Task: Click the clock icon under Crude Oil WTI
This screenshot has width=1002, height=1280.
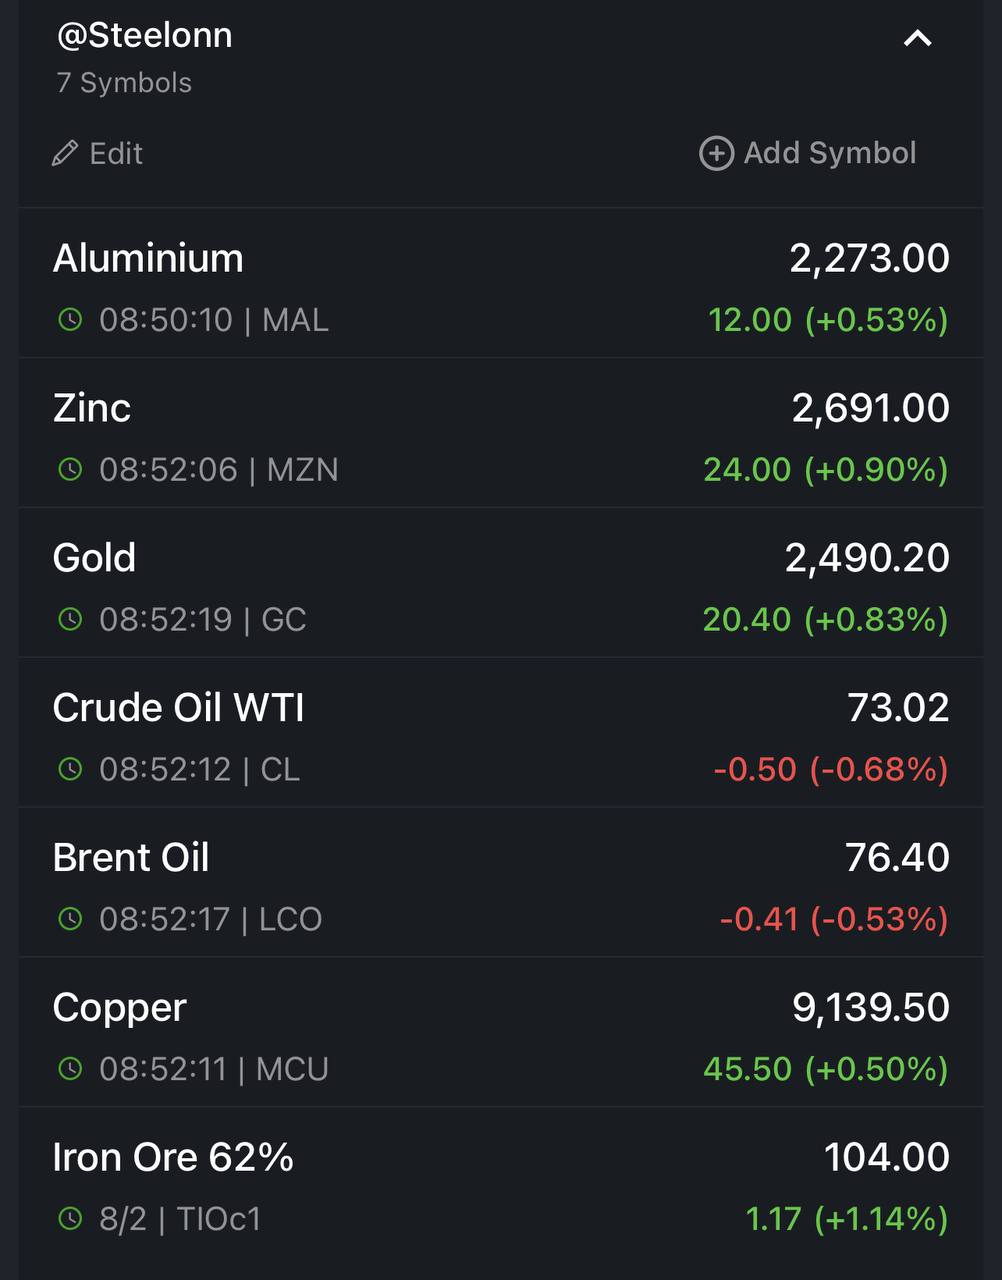Action: (70, 769)
